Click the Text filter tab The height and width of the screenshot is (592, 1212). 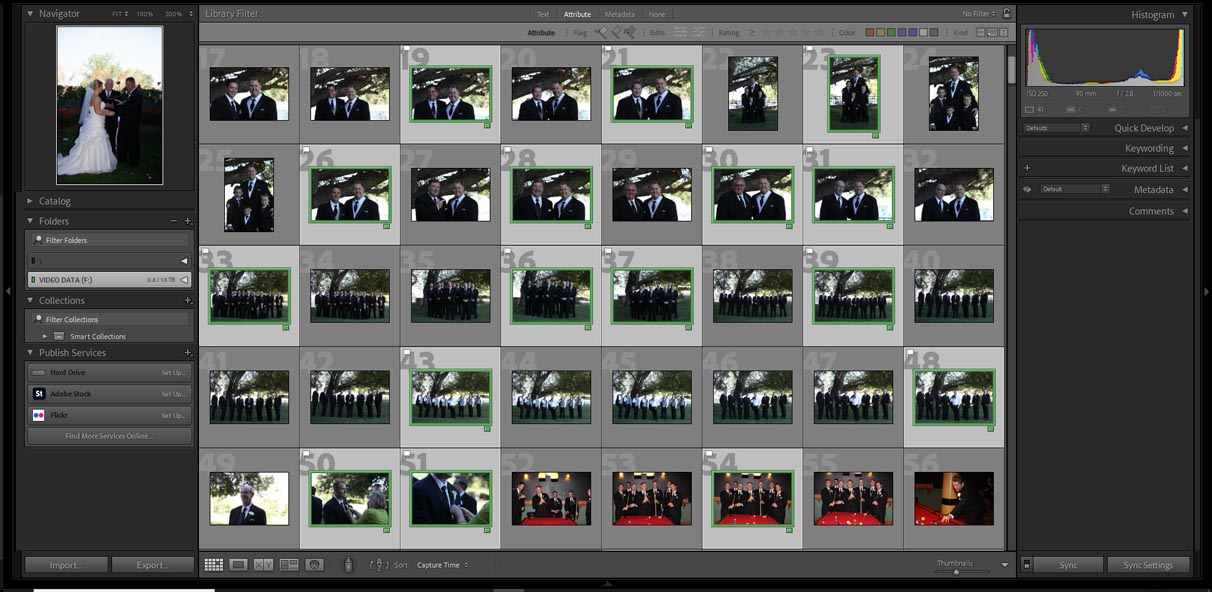pyautogui.click(x=544, y=14)
